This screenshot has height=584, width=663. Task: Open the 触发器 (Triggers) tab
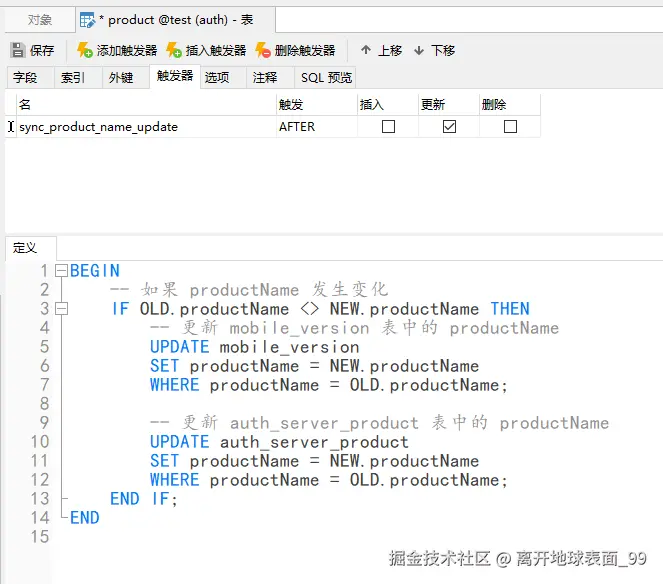click(x=175, y=76)
